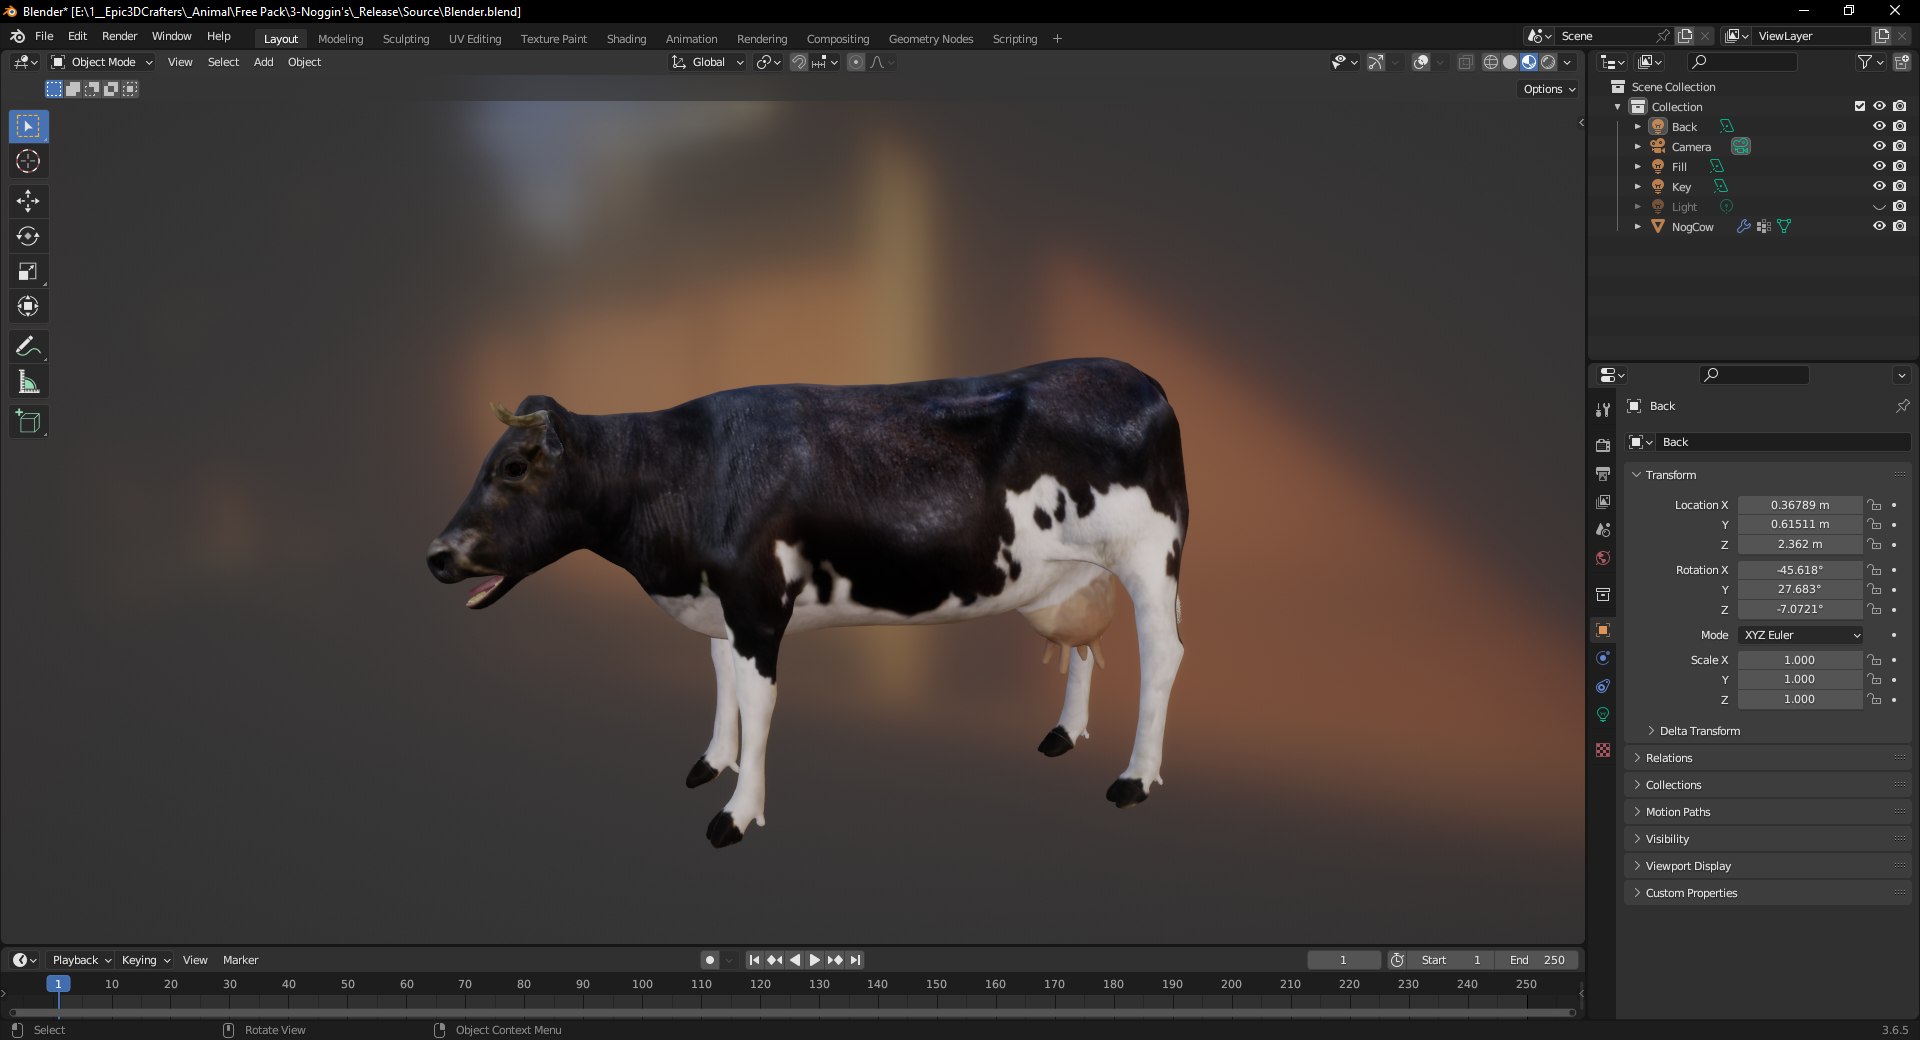
Task: Select the Rotate tool
Action: pos(28,236)
